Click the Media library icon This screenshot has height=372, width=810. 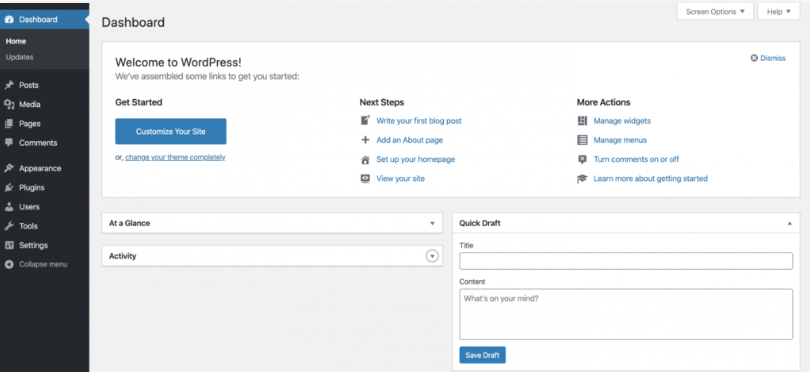pyautogui.click(x=9, y=104)
